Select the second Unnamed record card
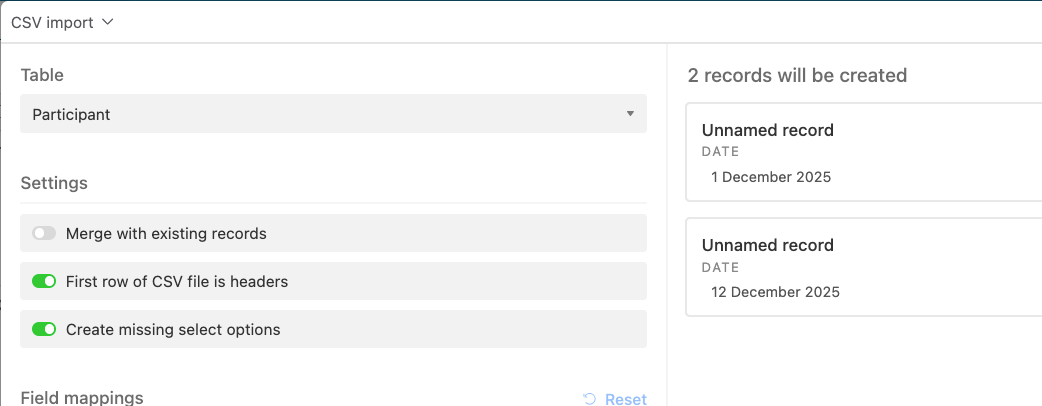Viewport: 1042px width, 406px height. 864,267
